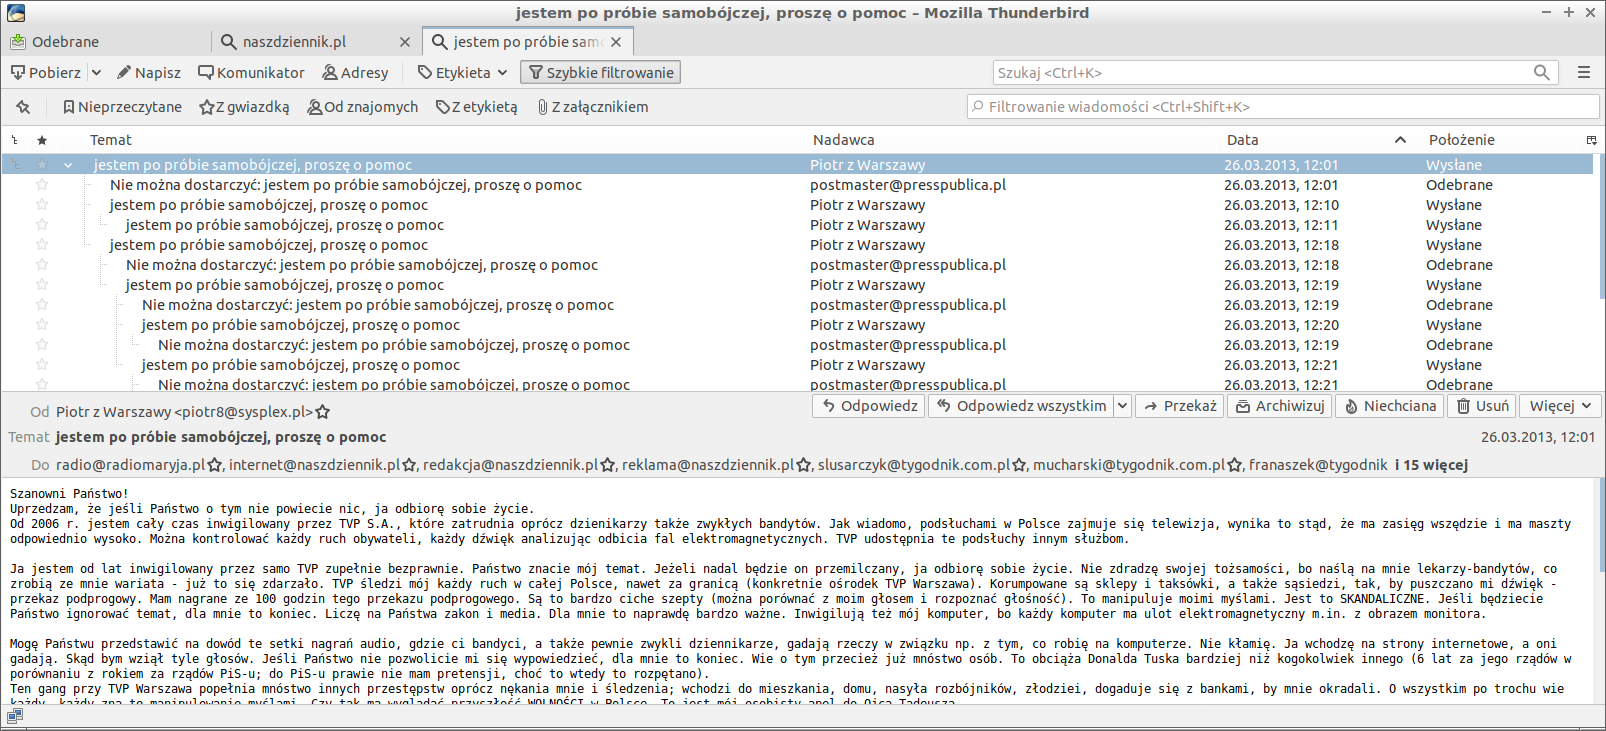
Task: Click Odpowiedz wszystkim reply-all button
Action: coord(1021,406)
